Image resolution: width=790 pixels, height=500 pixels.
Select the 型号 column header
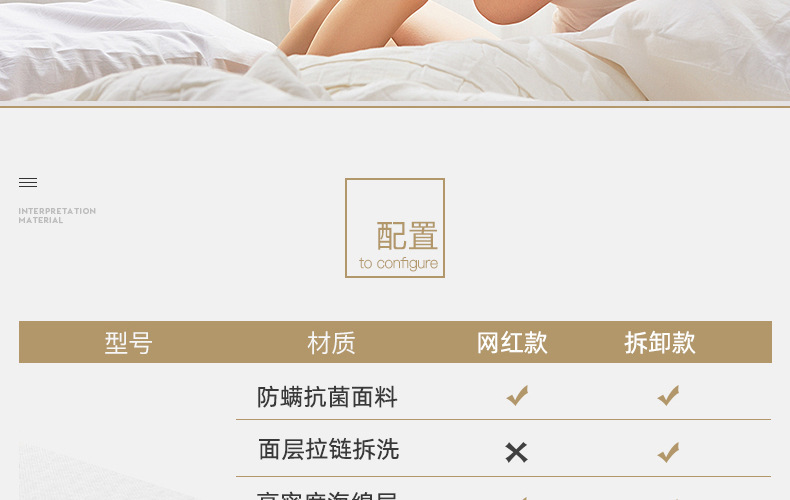[128, 343]
